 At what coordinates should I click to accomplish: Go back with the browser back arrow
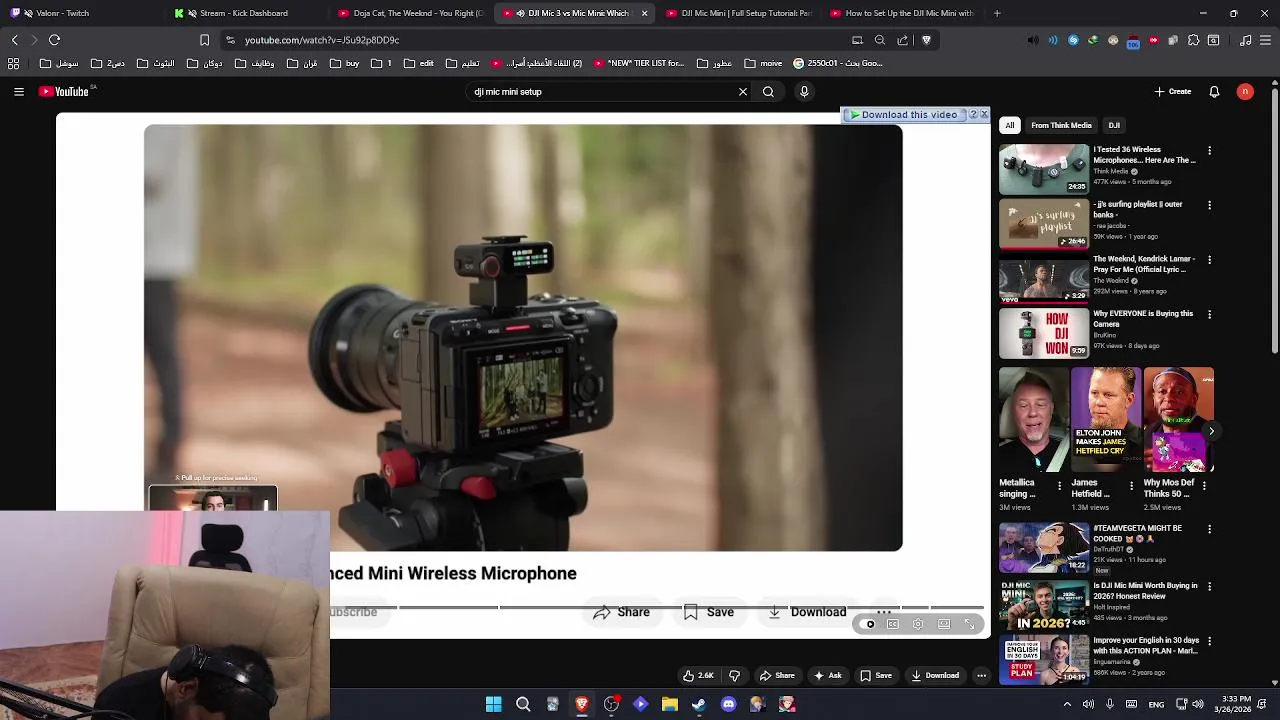tap(14, 40)
